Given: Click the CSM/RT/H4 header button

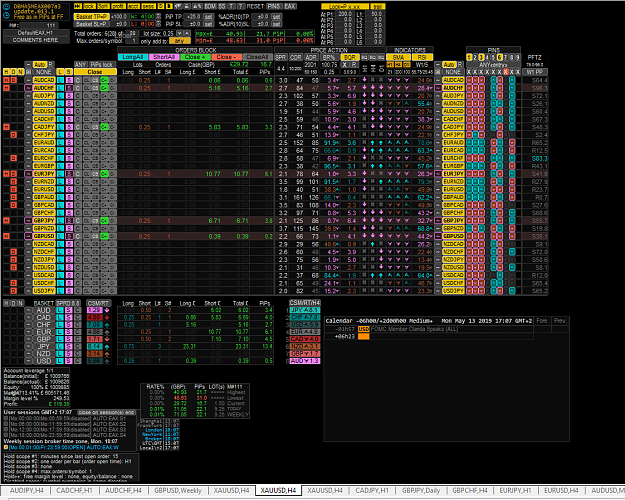Looking at the screenshot, I should click(x=305, y=303).
